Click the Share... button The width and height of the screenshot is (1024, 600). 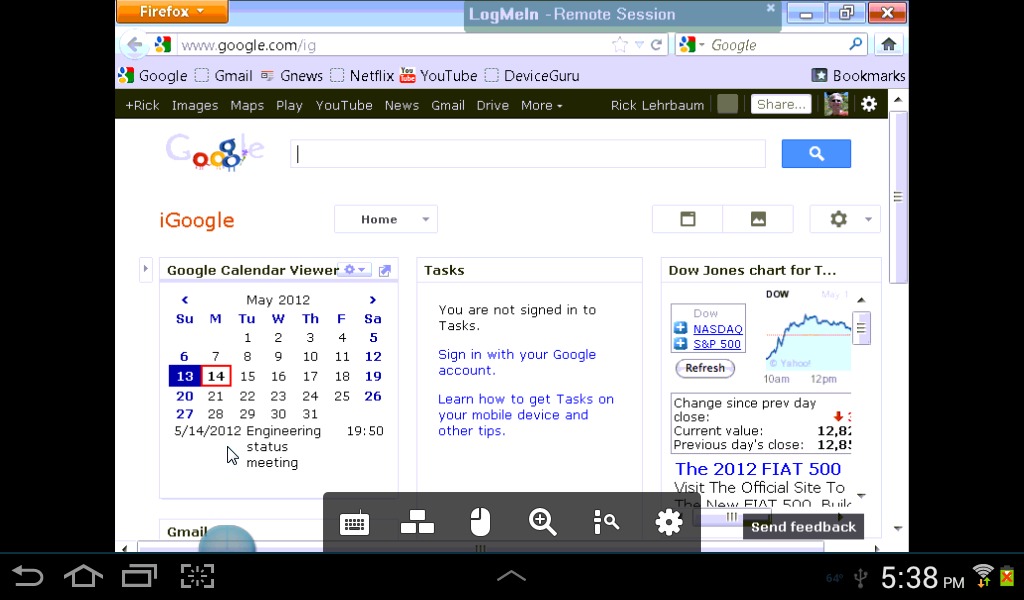click(x=781, y=104)
